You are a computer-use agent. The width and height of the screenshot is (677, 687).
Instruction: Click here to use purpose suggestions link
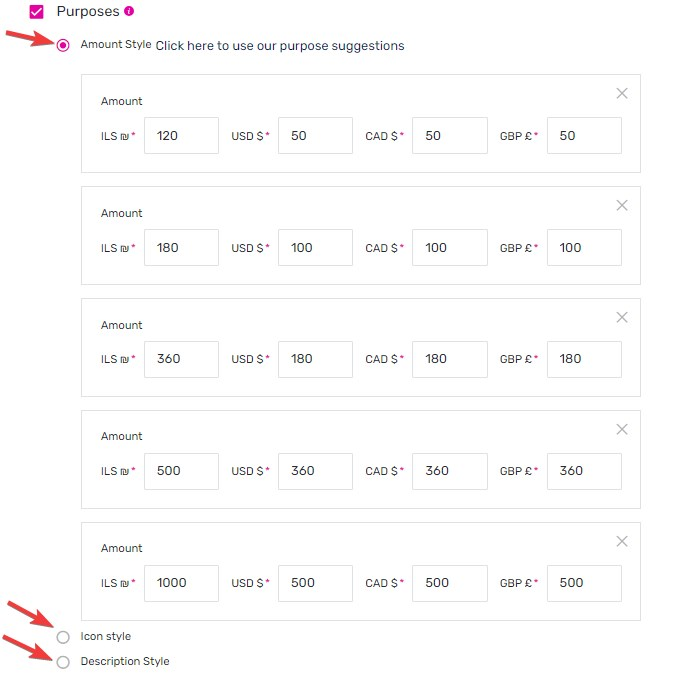pos(280,46)
